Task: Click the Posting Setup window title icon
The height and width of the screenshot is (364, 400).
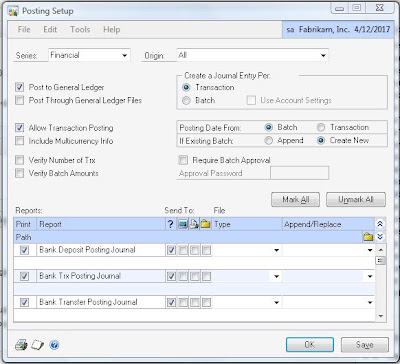Action: 13,11
